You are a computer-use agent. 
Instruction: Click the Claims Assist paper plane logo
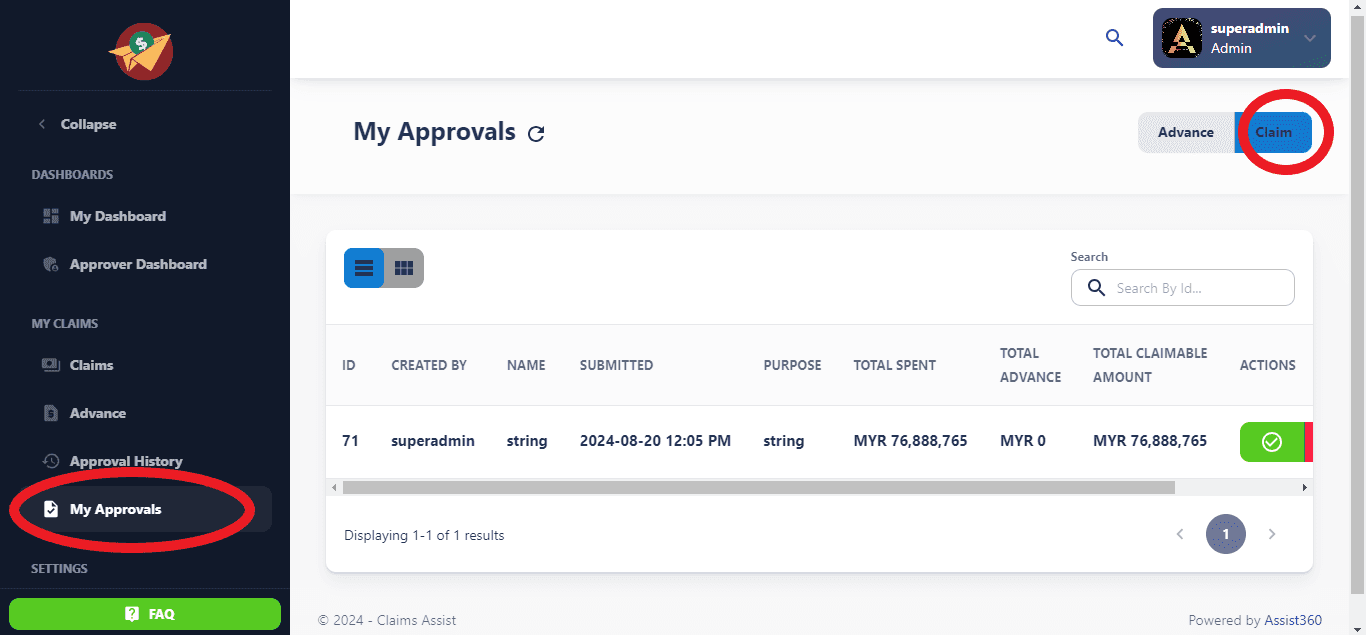tap(142, 52)
